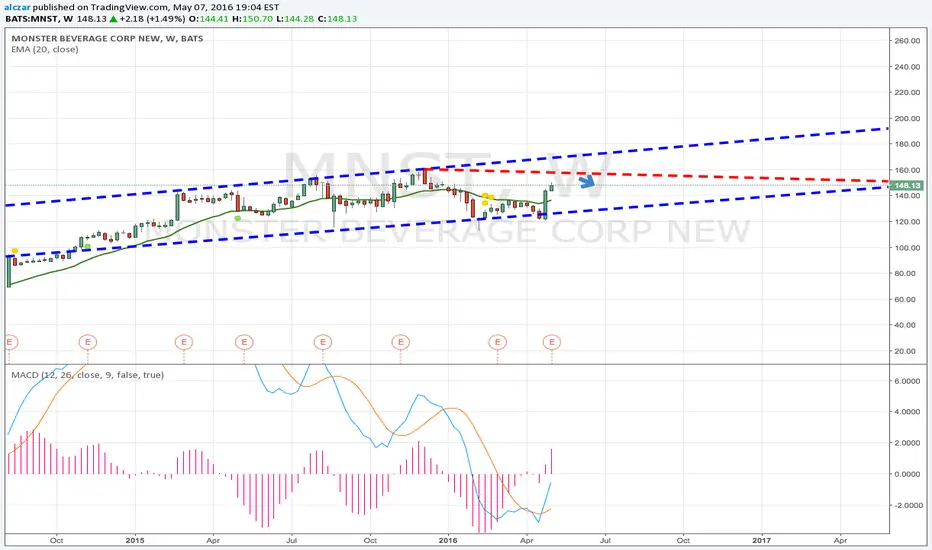This screenshot has height=550, width=932.
Task: Click the 4.0000 MACD axis label
Action: tap(909, 412)
